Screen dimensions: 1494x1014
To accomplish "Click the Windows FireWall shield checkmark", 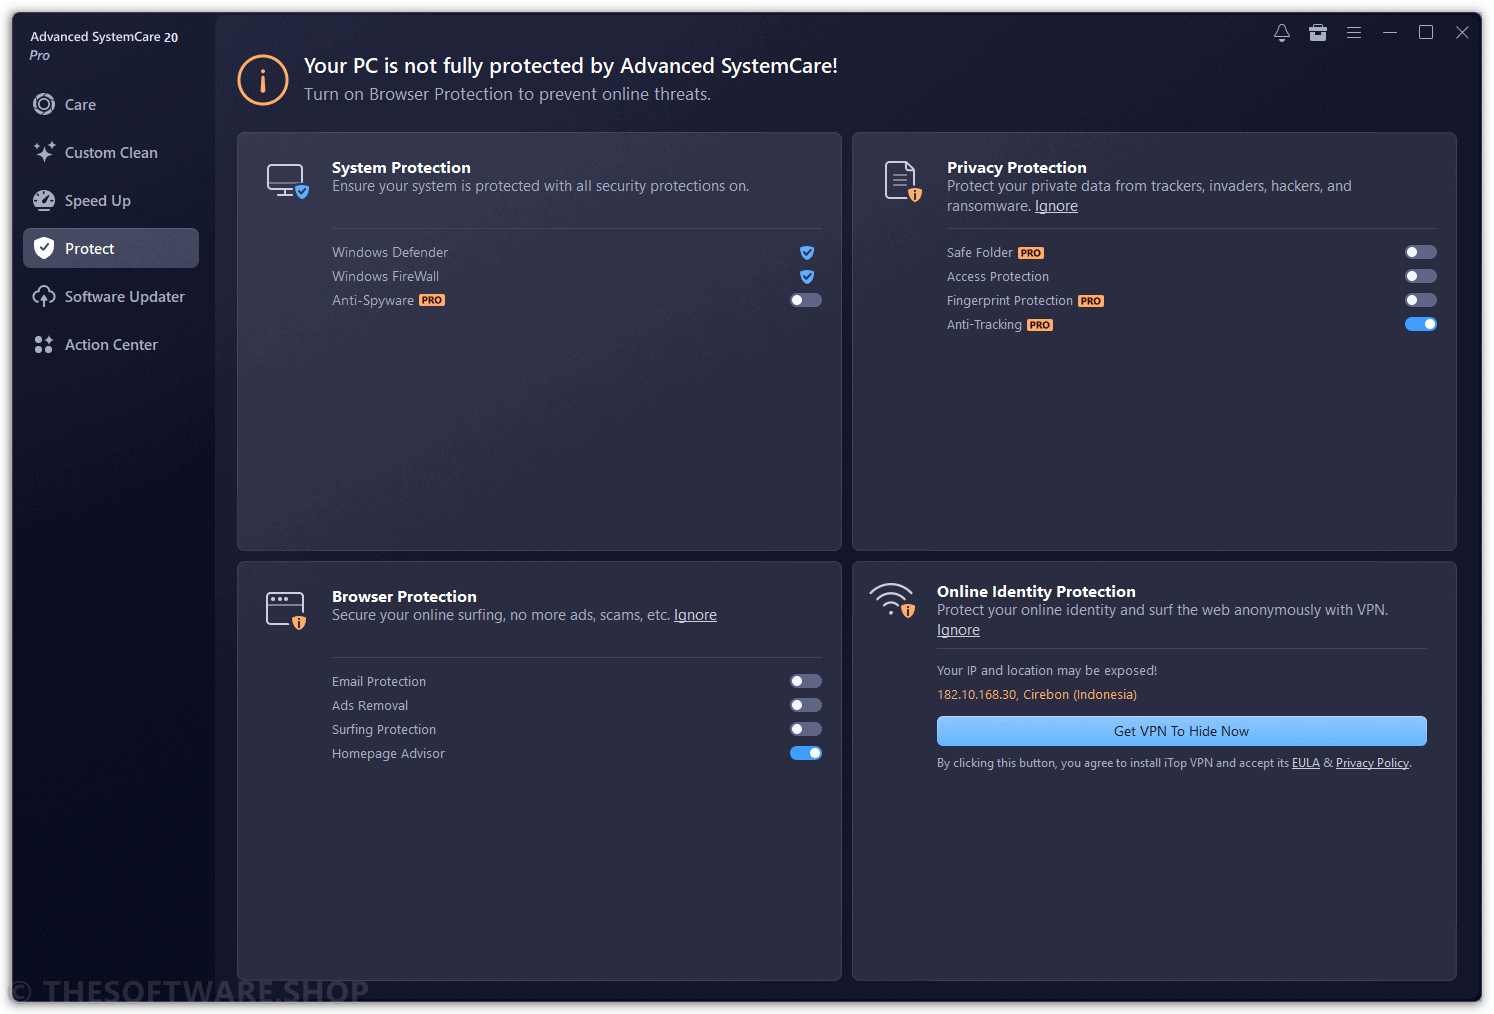I will pyautogui.click(x=807, y=276).
